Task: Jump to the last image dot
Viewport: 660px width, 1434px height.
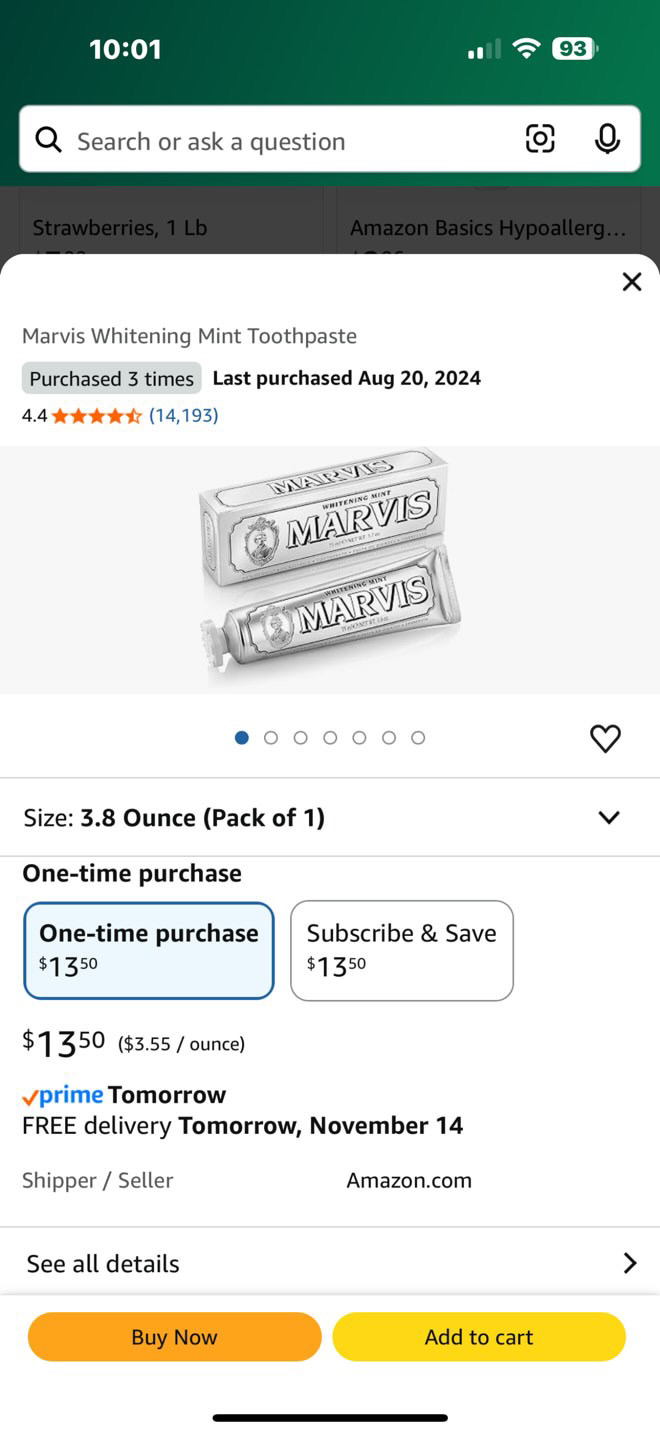Action: point(418,738)
